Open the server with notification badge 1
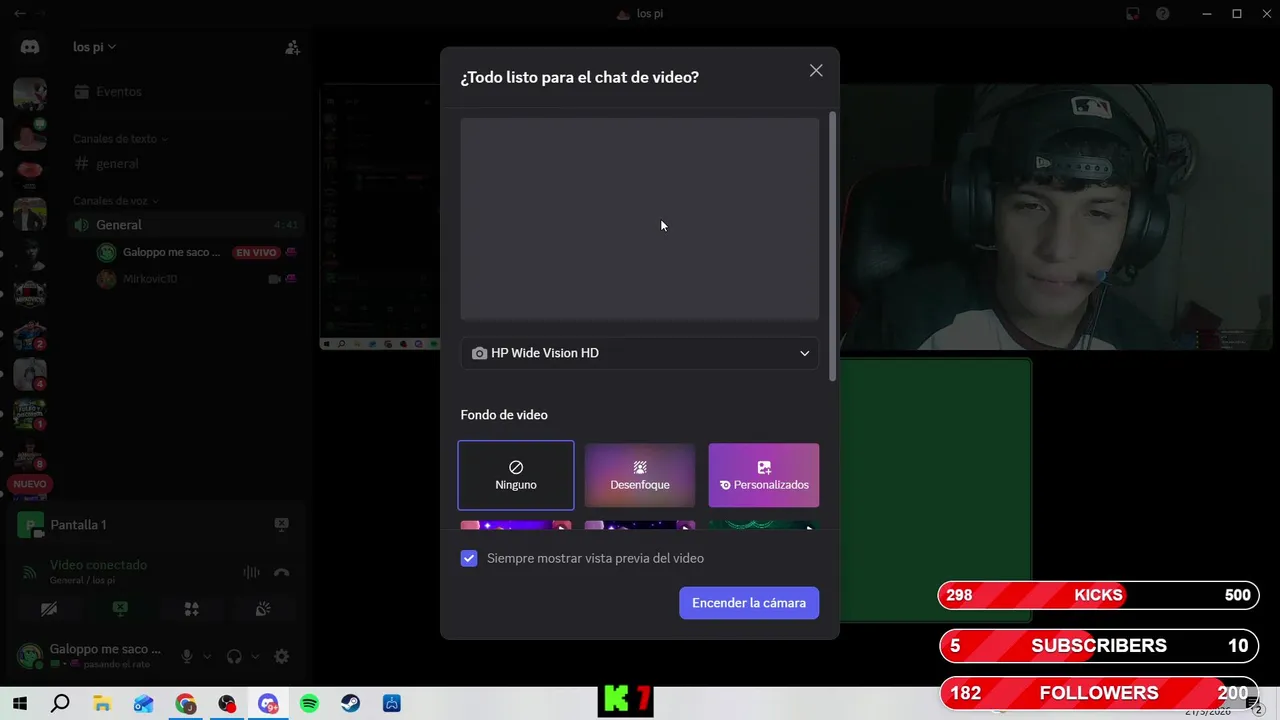The image size is (1280, 720). (30, 414)
